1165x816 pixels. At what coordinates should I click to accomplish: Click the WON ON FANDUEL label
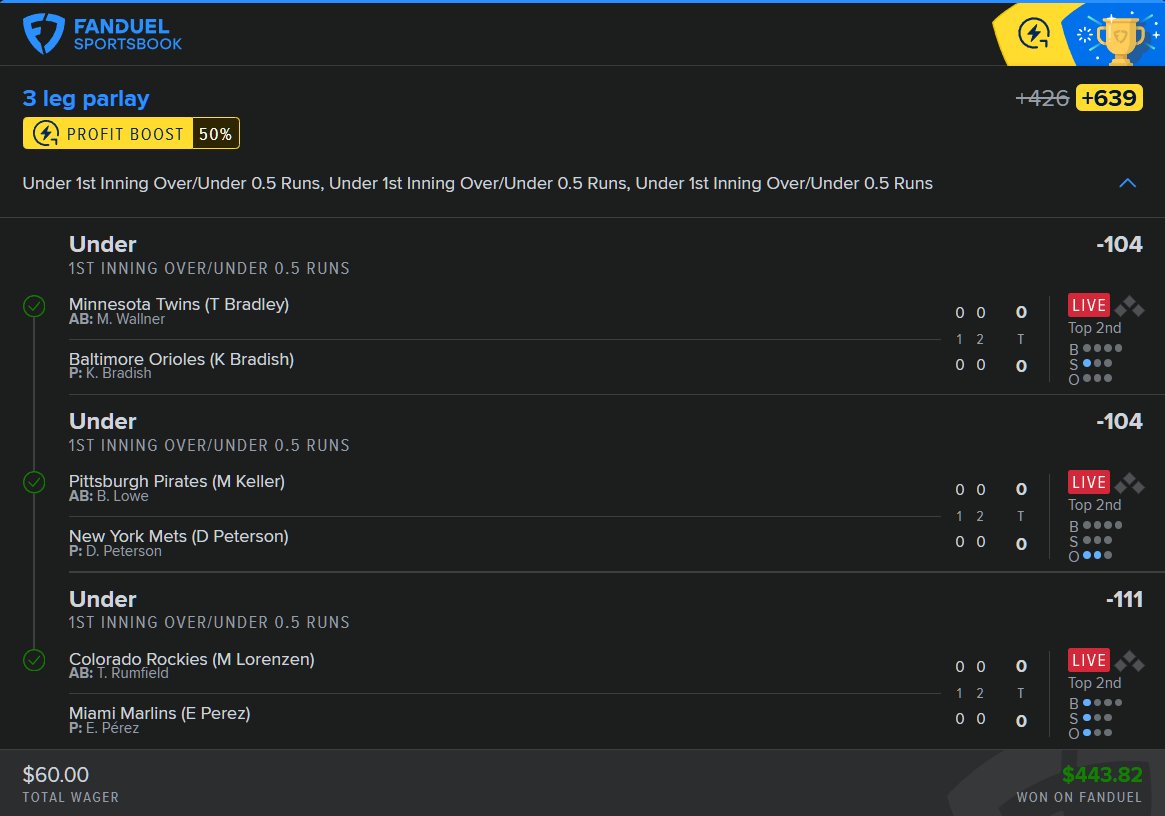pos(1079,797)
